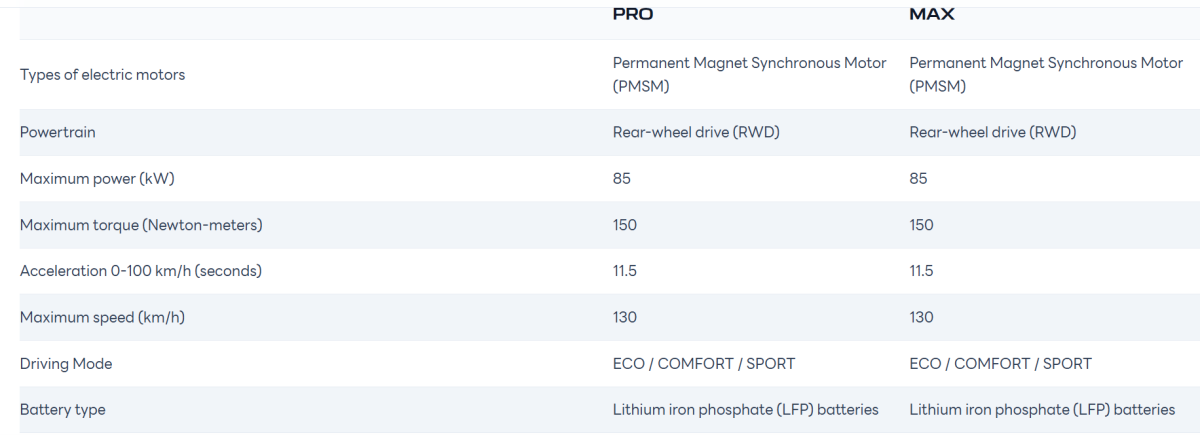
Task: Click the PRO column header
Action: (x=633, y=15)
